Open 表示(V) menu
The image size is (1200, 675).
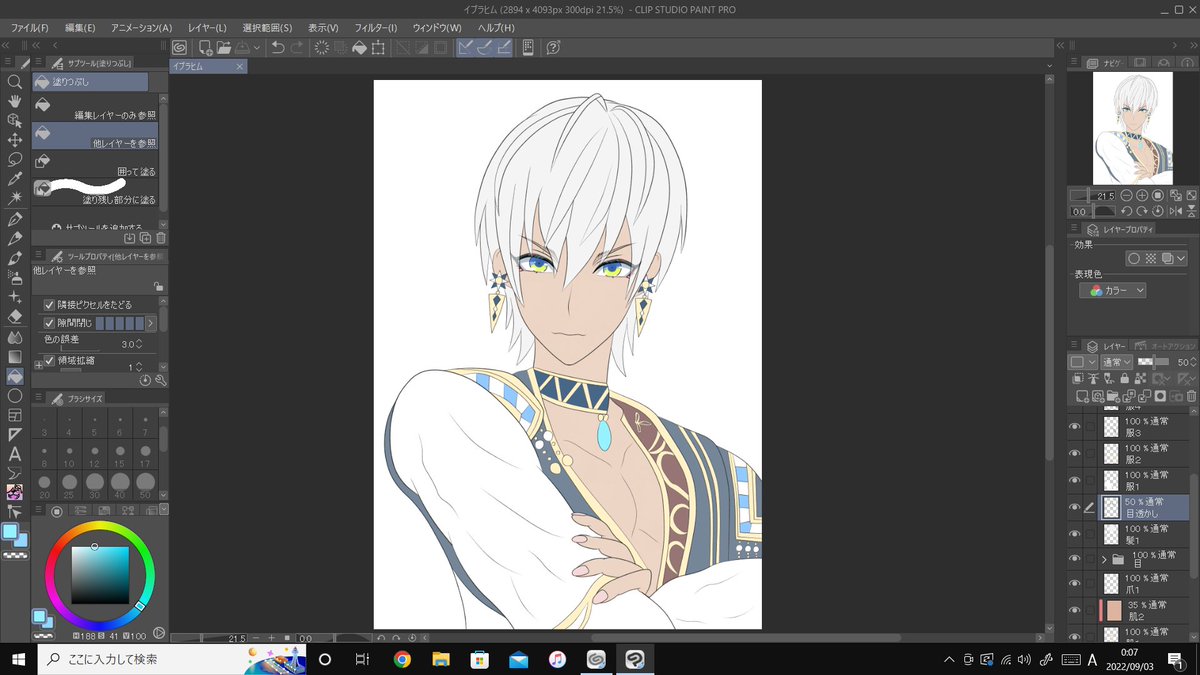323,27
